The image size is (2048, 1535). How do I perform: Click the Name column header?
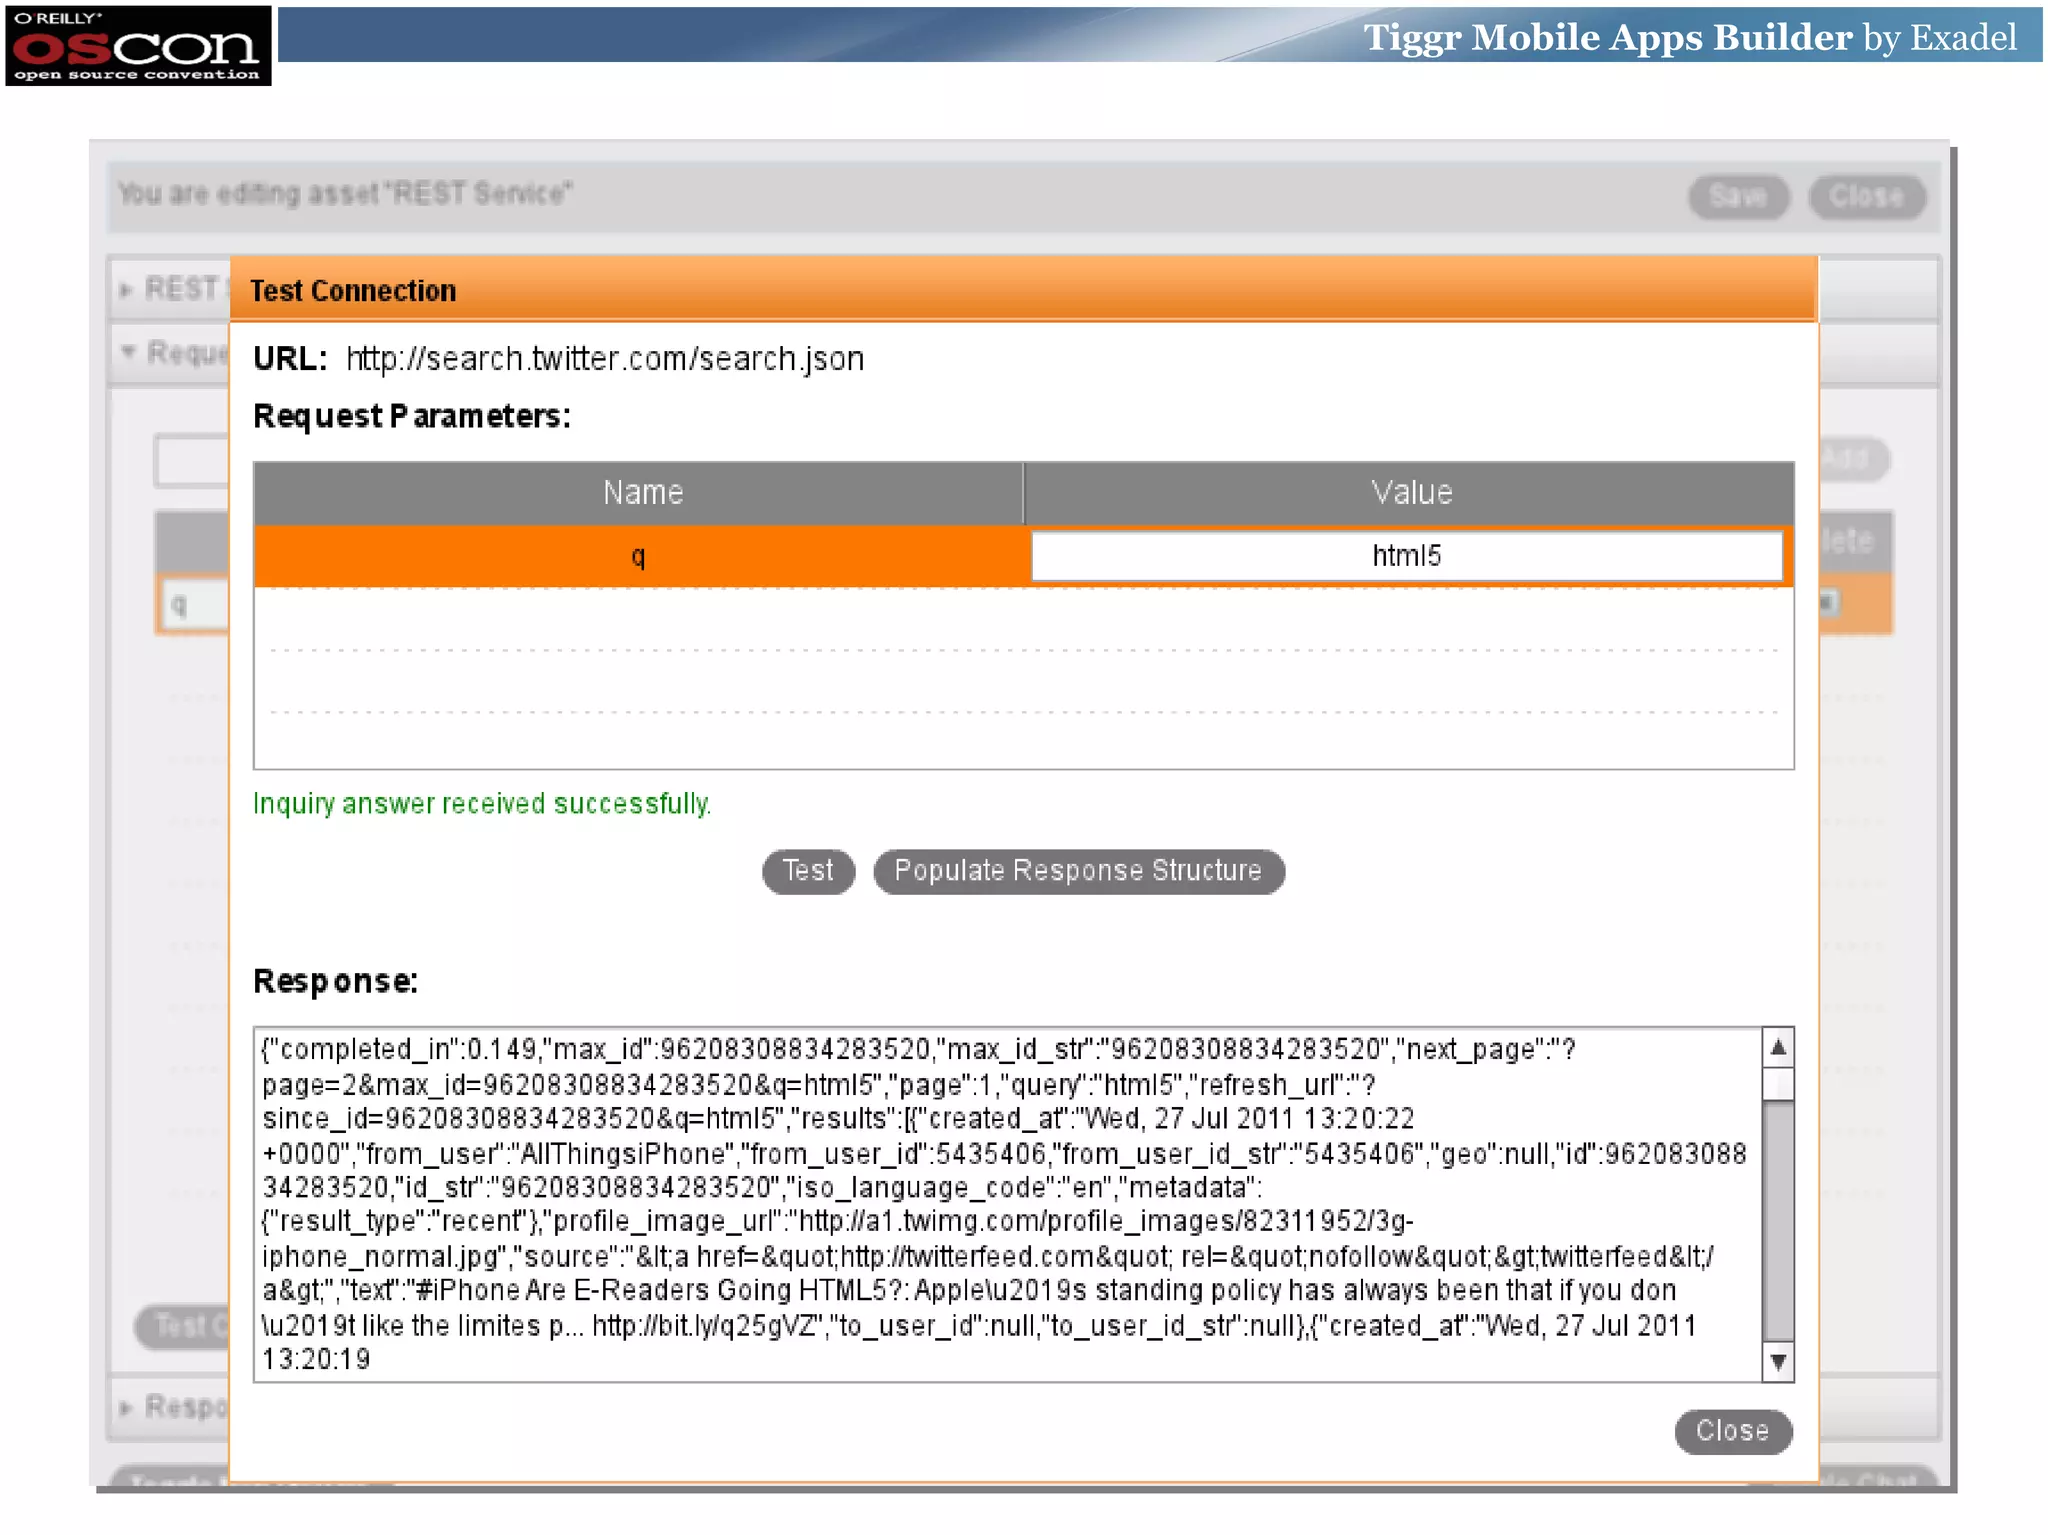point(640,493)
